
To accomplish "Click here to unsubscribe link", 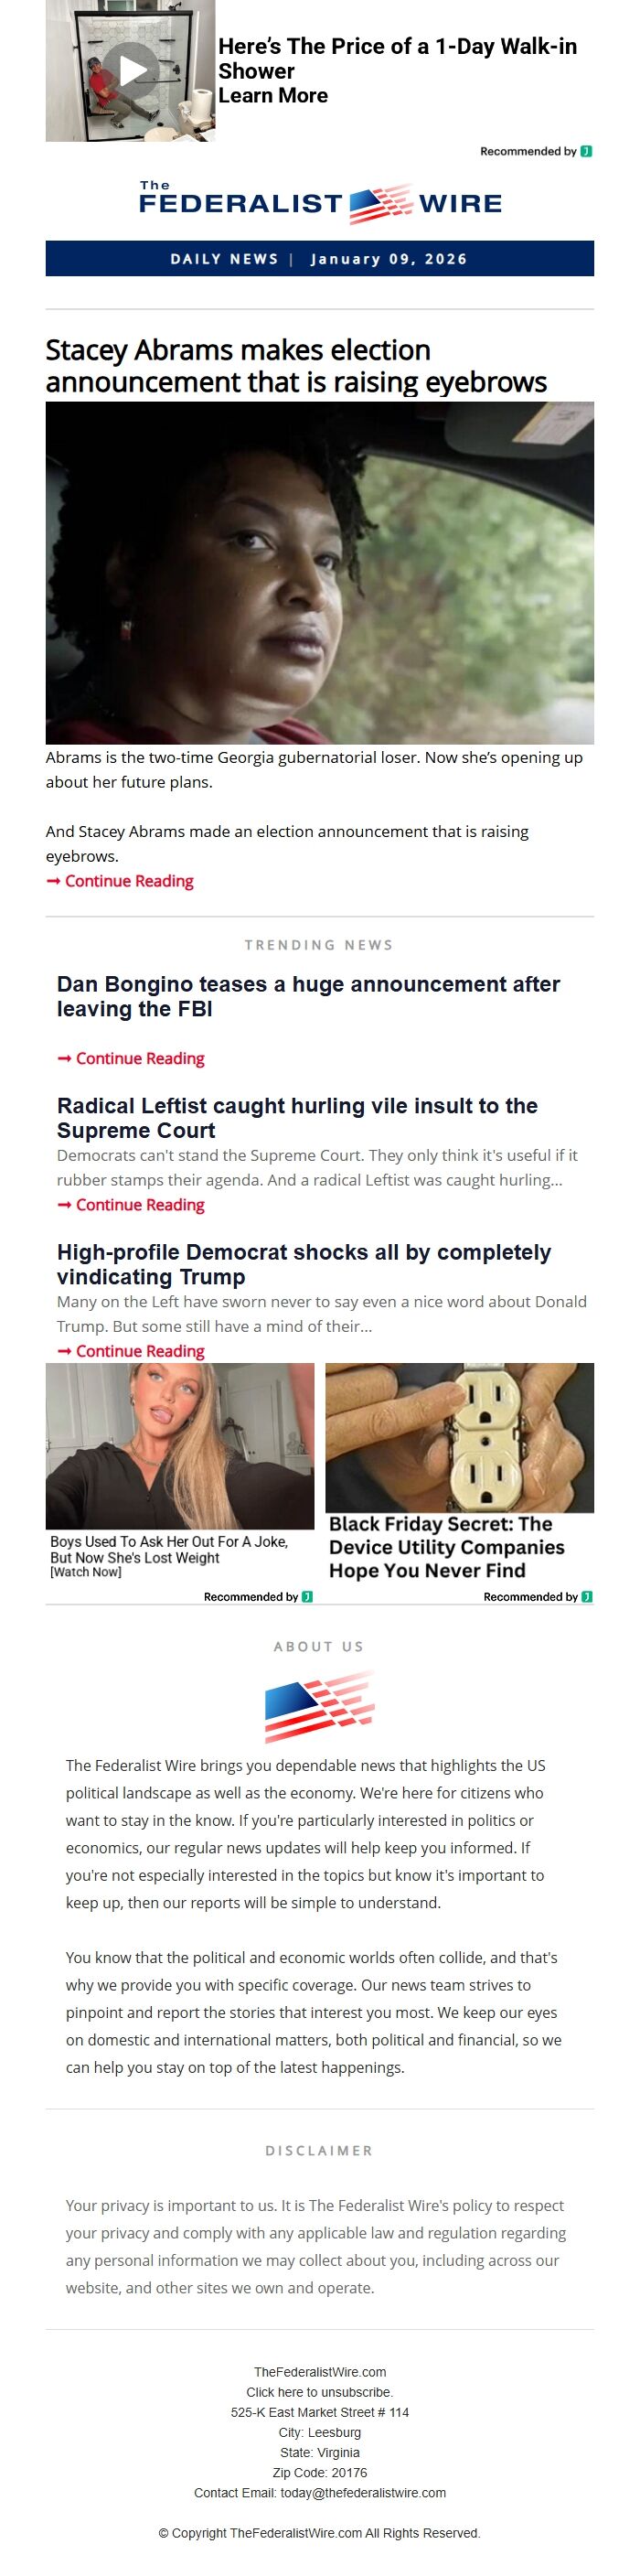I will pyautogui.click(x=320, y=2392).
